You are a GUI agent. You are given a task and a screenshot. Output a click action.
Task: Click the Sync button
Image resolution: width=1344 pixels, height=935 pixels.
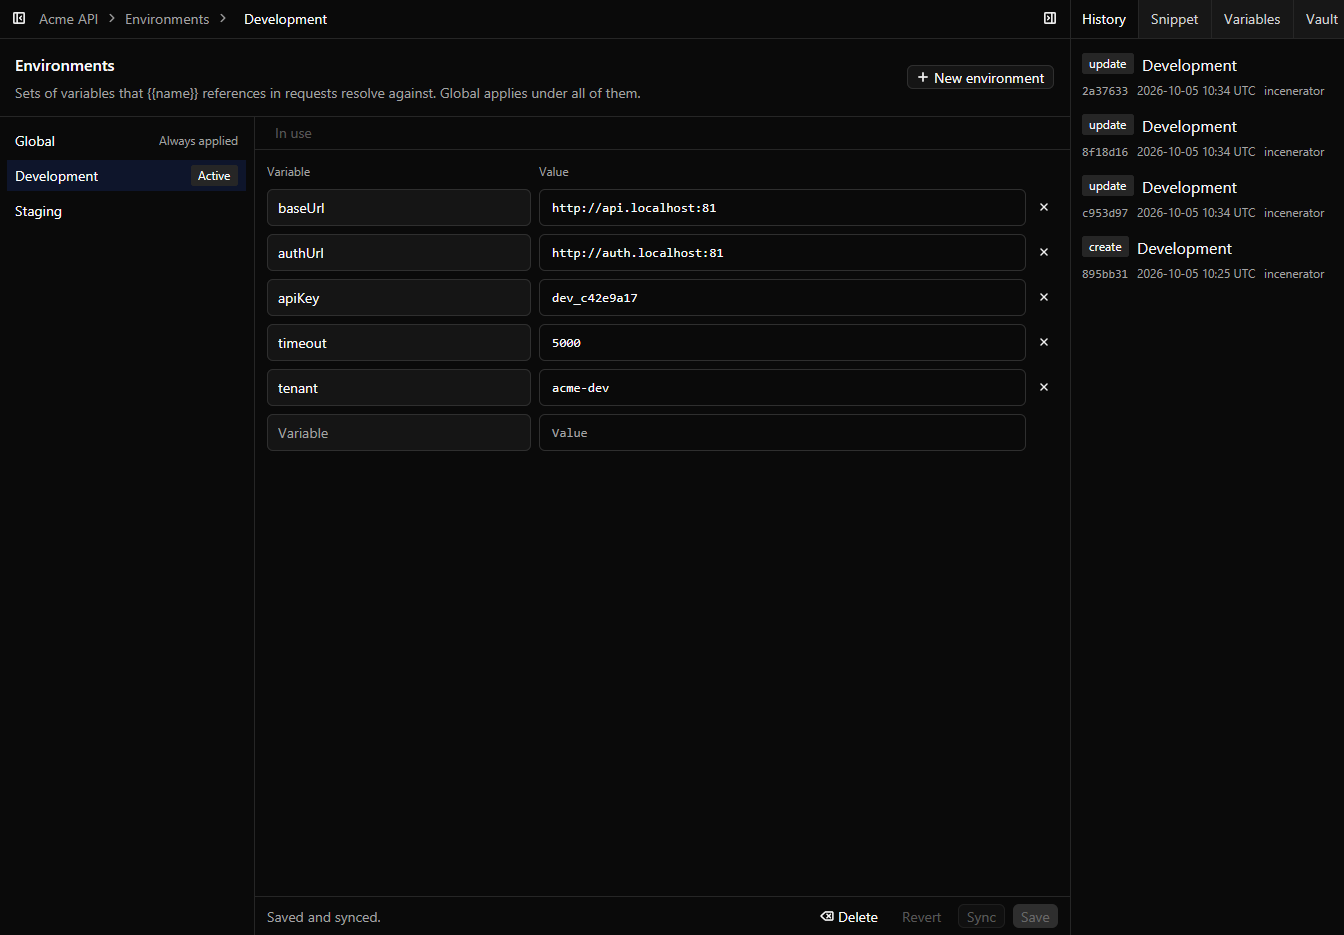coord(981,917)
